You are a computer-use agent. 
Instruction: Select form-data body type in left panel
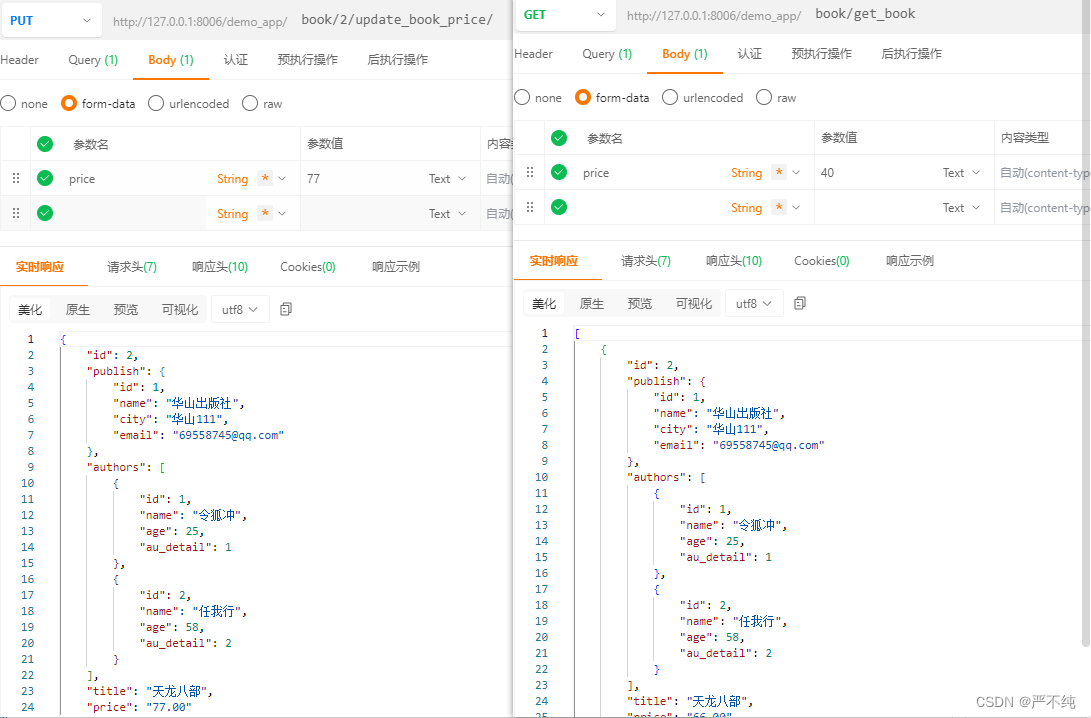[x=69, y=104]
